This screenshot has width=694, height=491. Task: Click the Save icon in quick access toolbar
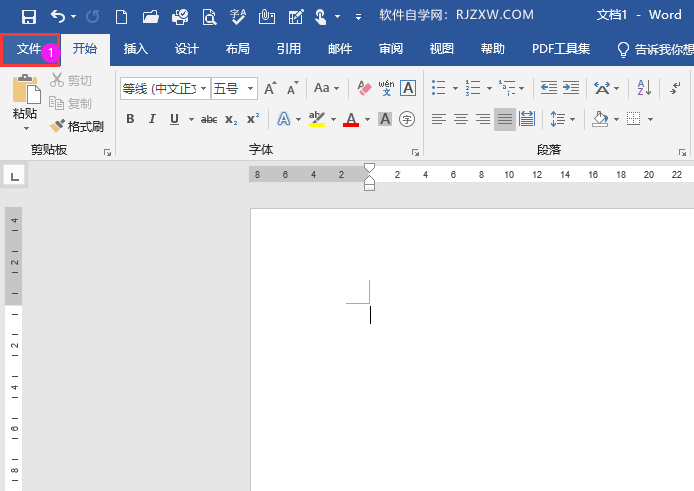coord(29,17)
